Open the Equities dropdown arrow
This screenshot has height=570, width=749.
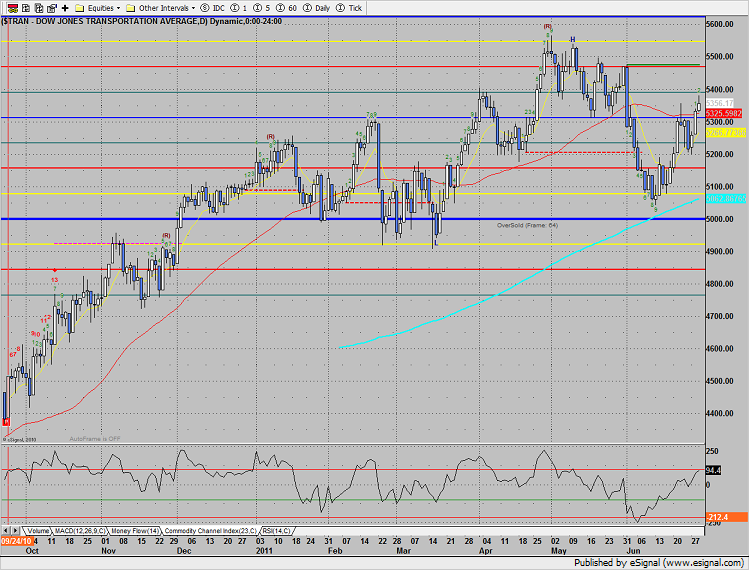[x=118, y=8]
